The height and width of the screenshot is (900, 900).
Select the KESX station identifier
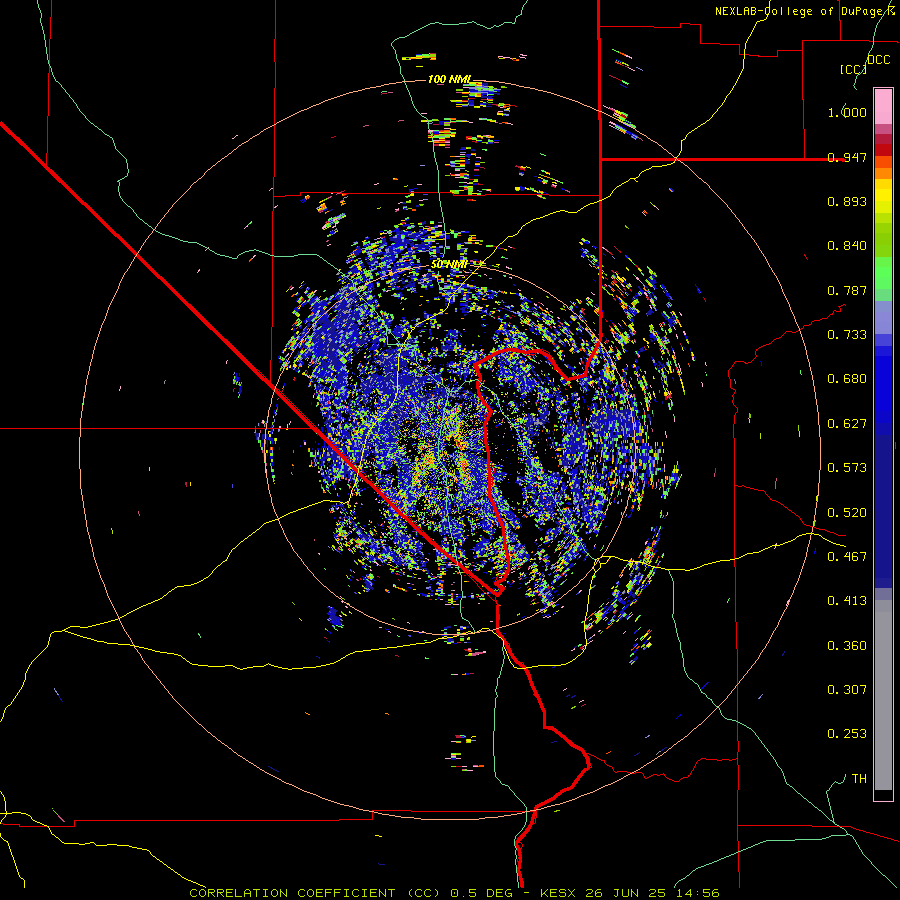(x=560, y=893)
